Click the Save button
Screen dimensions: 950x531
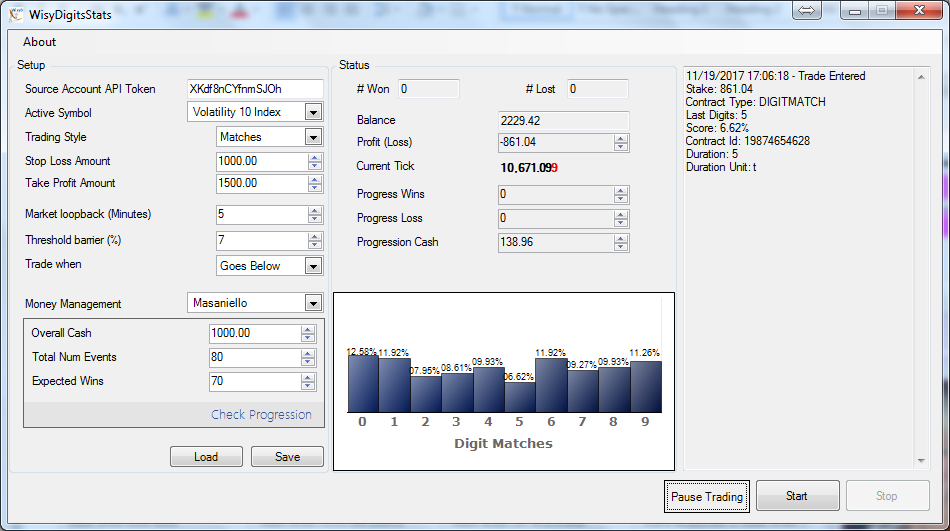pyautogui.click(x=287, y=457)
